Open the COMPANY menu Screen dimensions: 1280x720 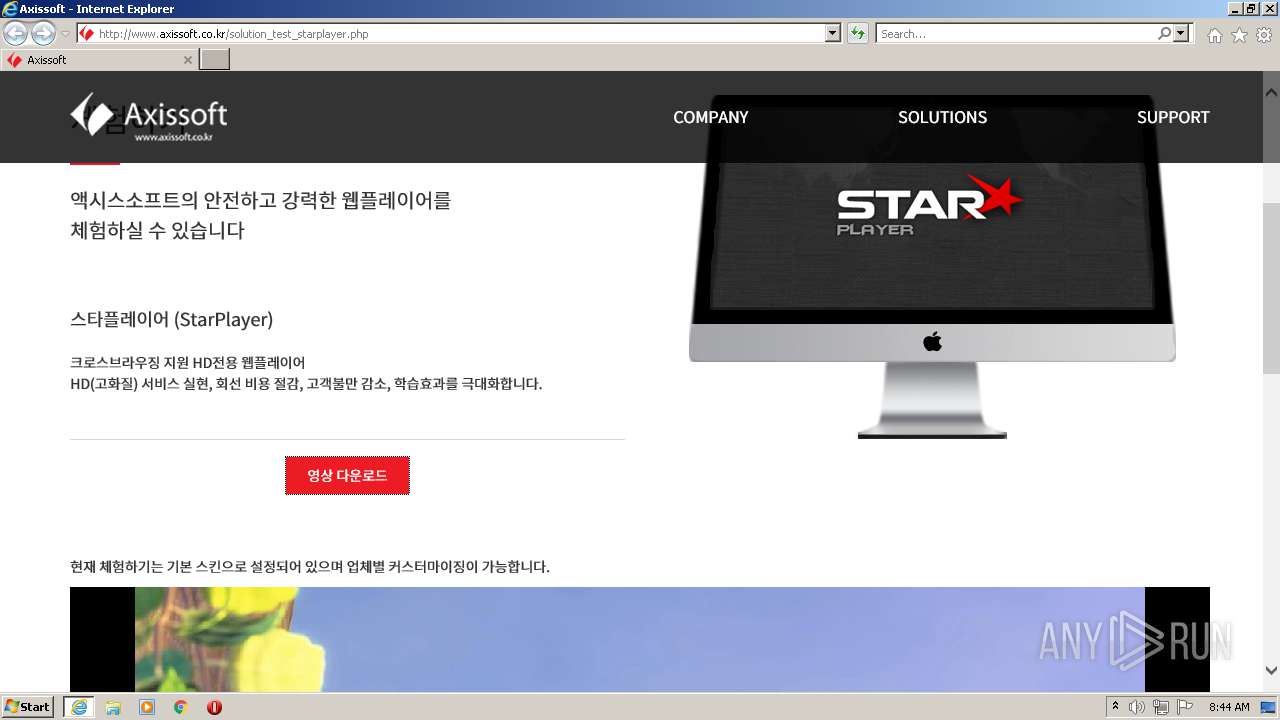[x=710, y=117]
